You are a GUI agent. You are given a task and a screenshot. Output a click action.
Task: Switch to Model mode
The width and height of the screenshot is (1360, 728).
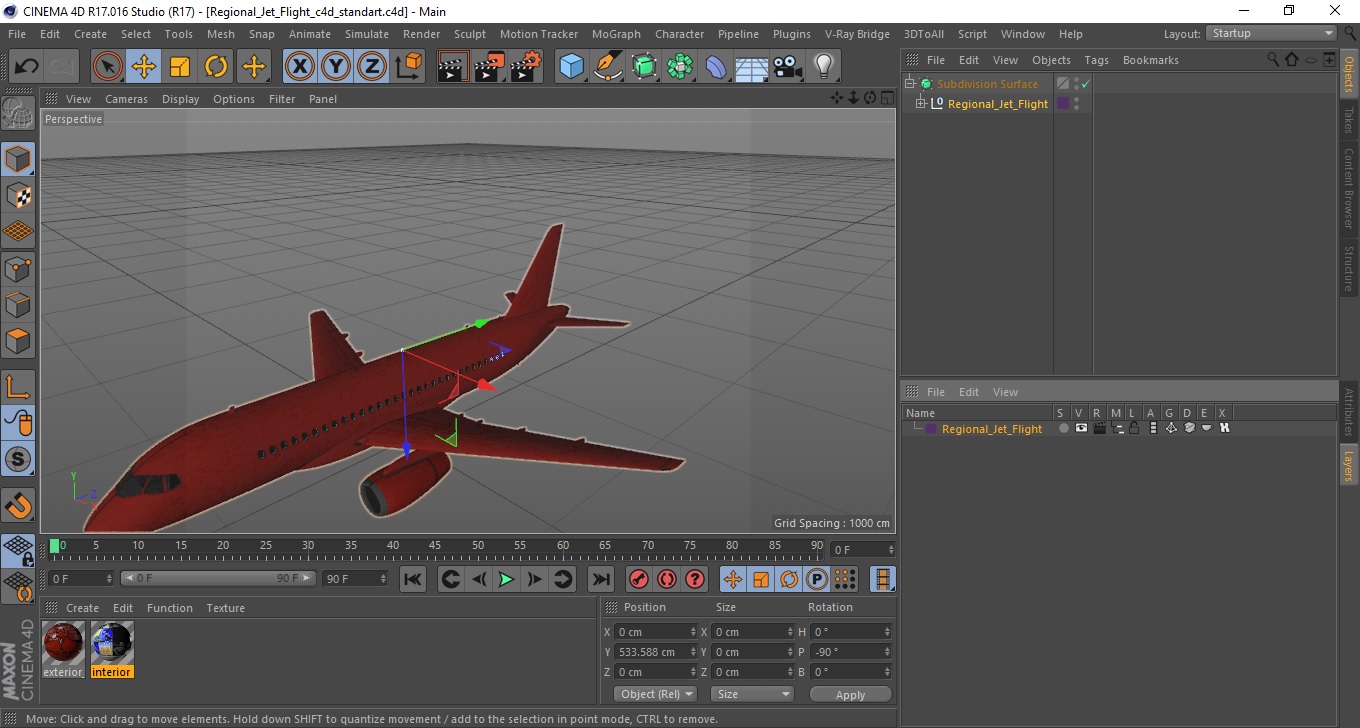[18, 159]
